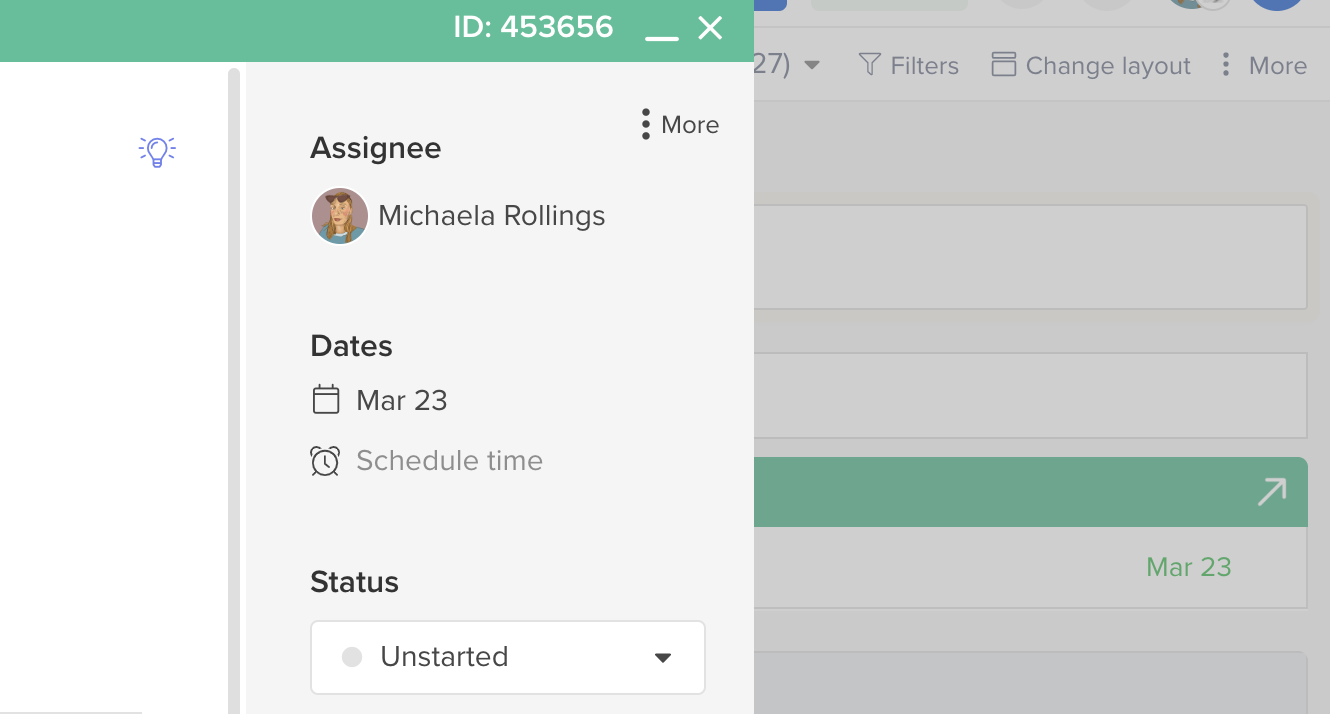Open the Status combo box
This screenshot has width=1330, height=714.
coord(507,657)
